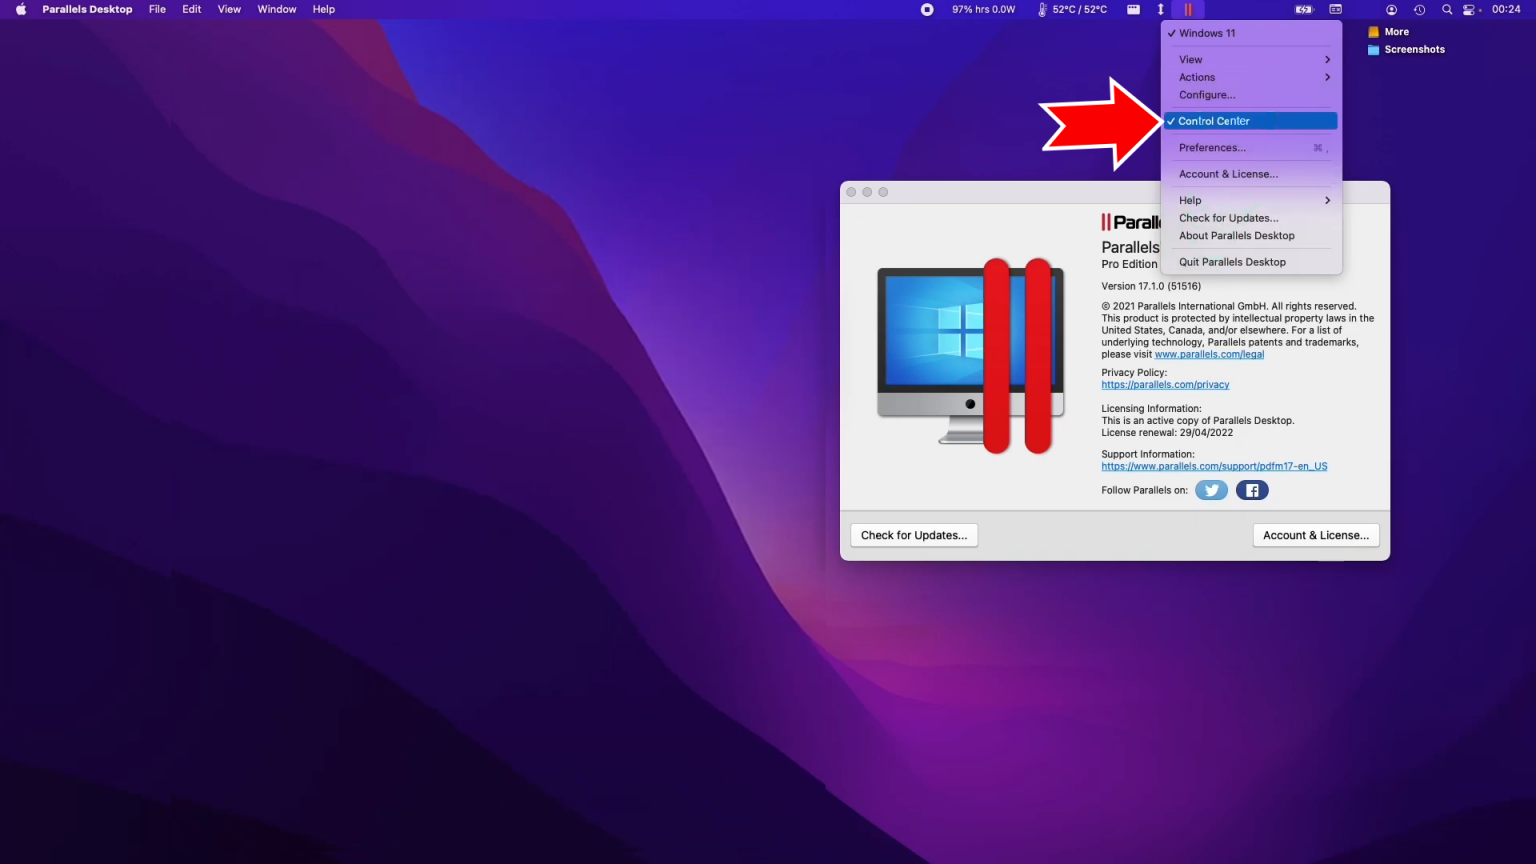Toggle Control Center in Parallels menu

1251,121
